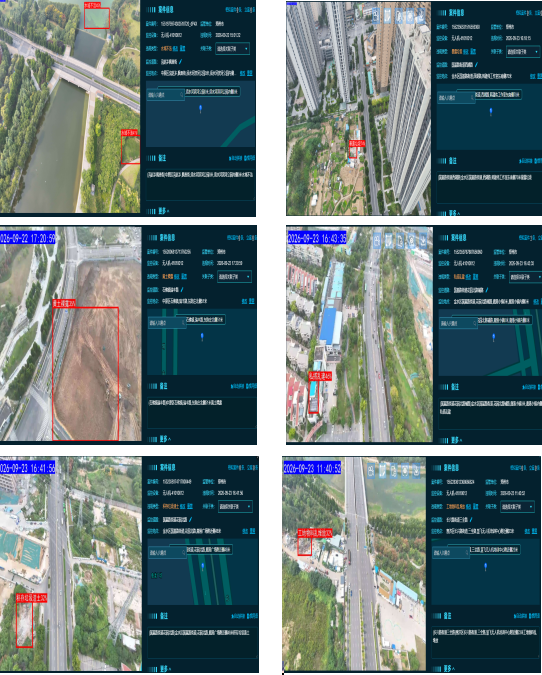
Task: Click the map search field in the 11:40:52 panel
Action: [450, 552]
